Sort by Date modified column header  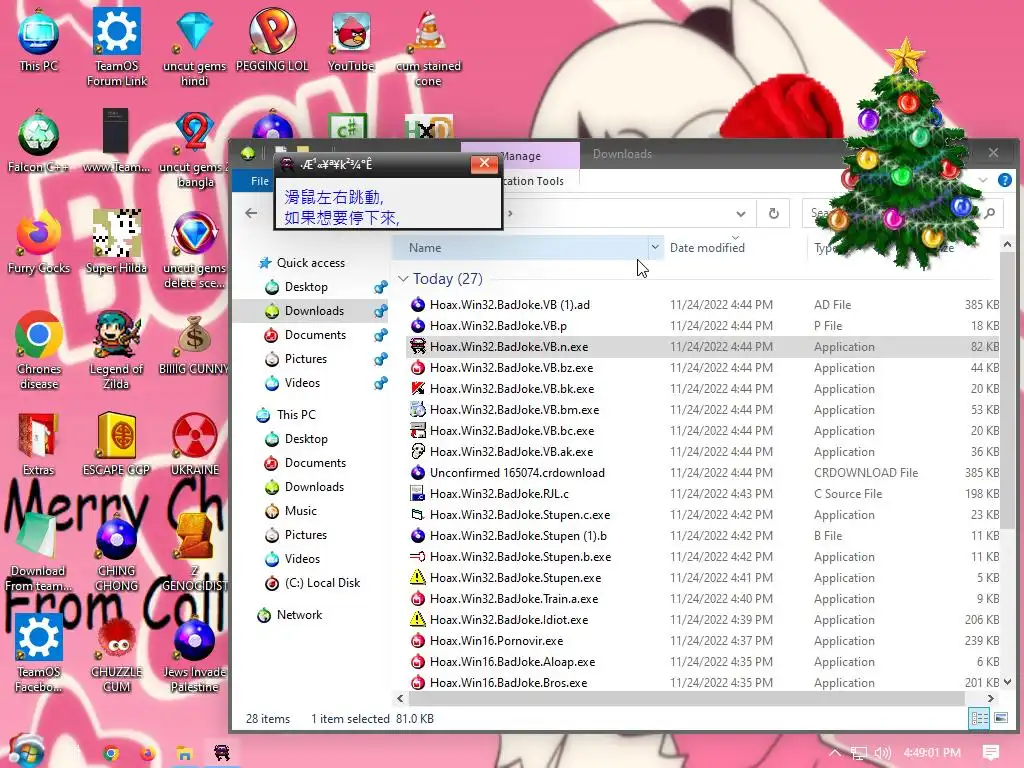(x=707, y=248)
